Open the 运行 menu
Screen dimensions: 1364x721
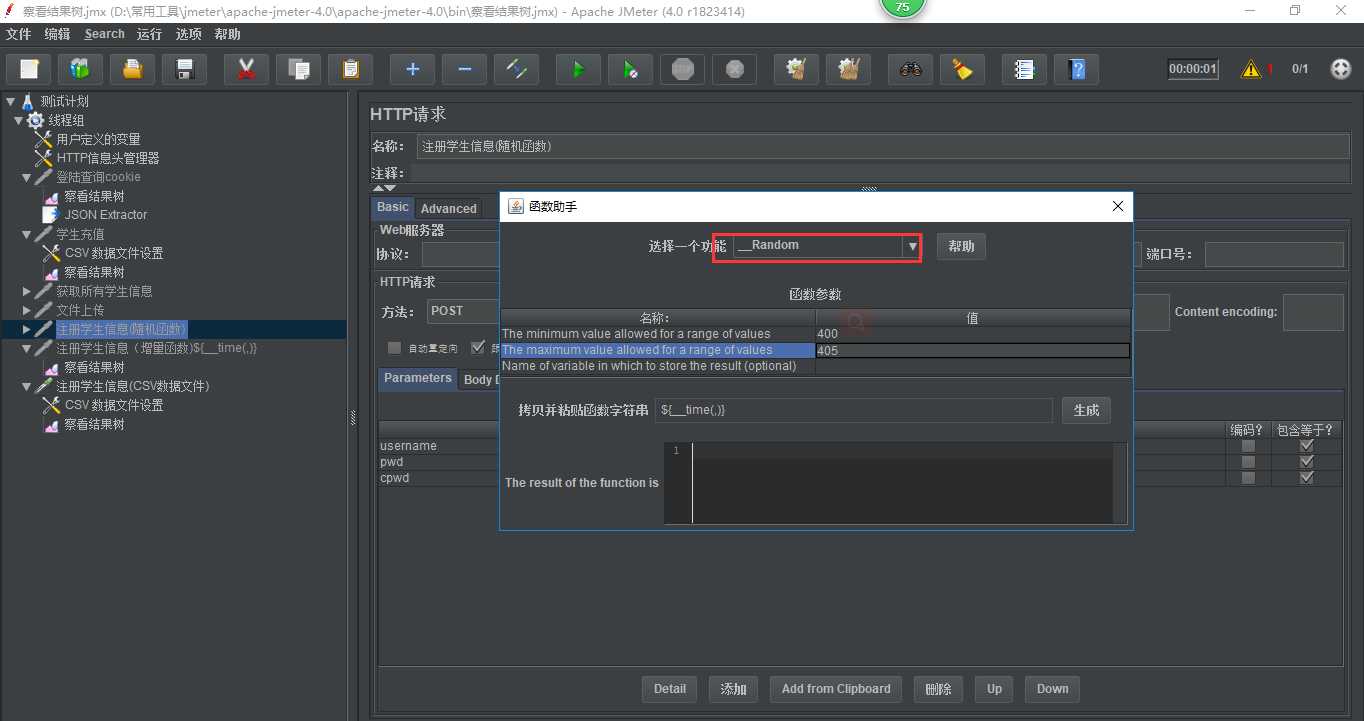pos(149,34)
